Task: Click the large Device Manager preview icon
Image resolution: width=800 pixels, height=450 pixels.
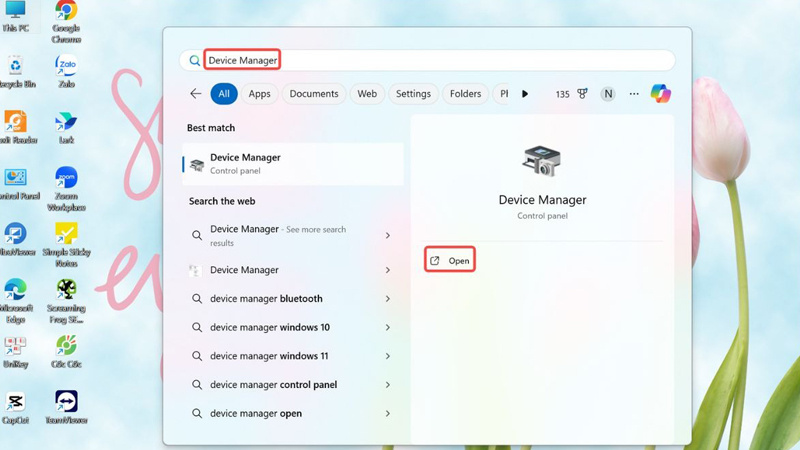Action: 542,161
